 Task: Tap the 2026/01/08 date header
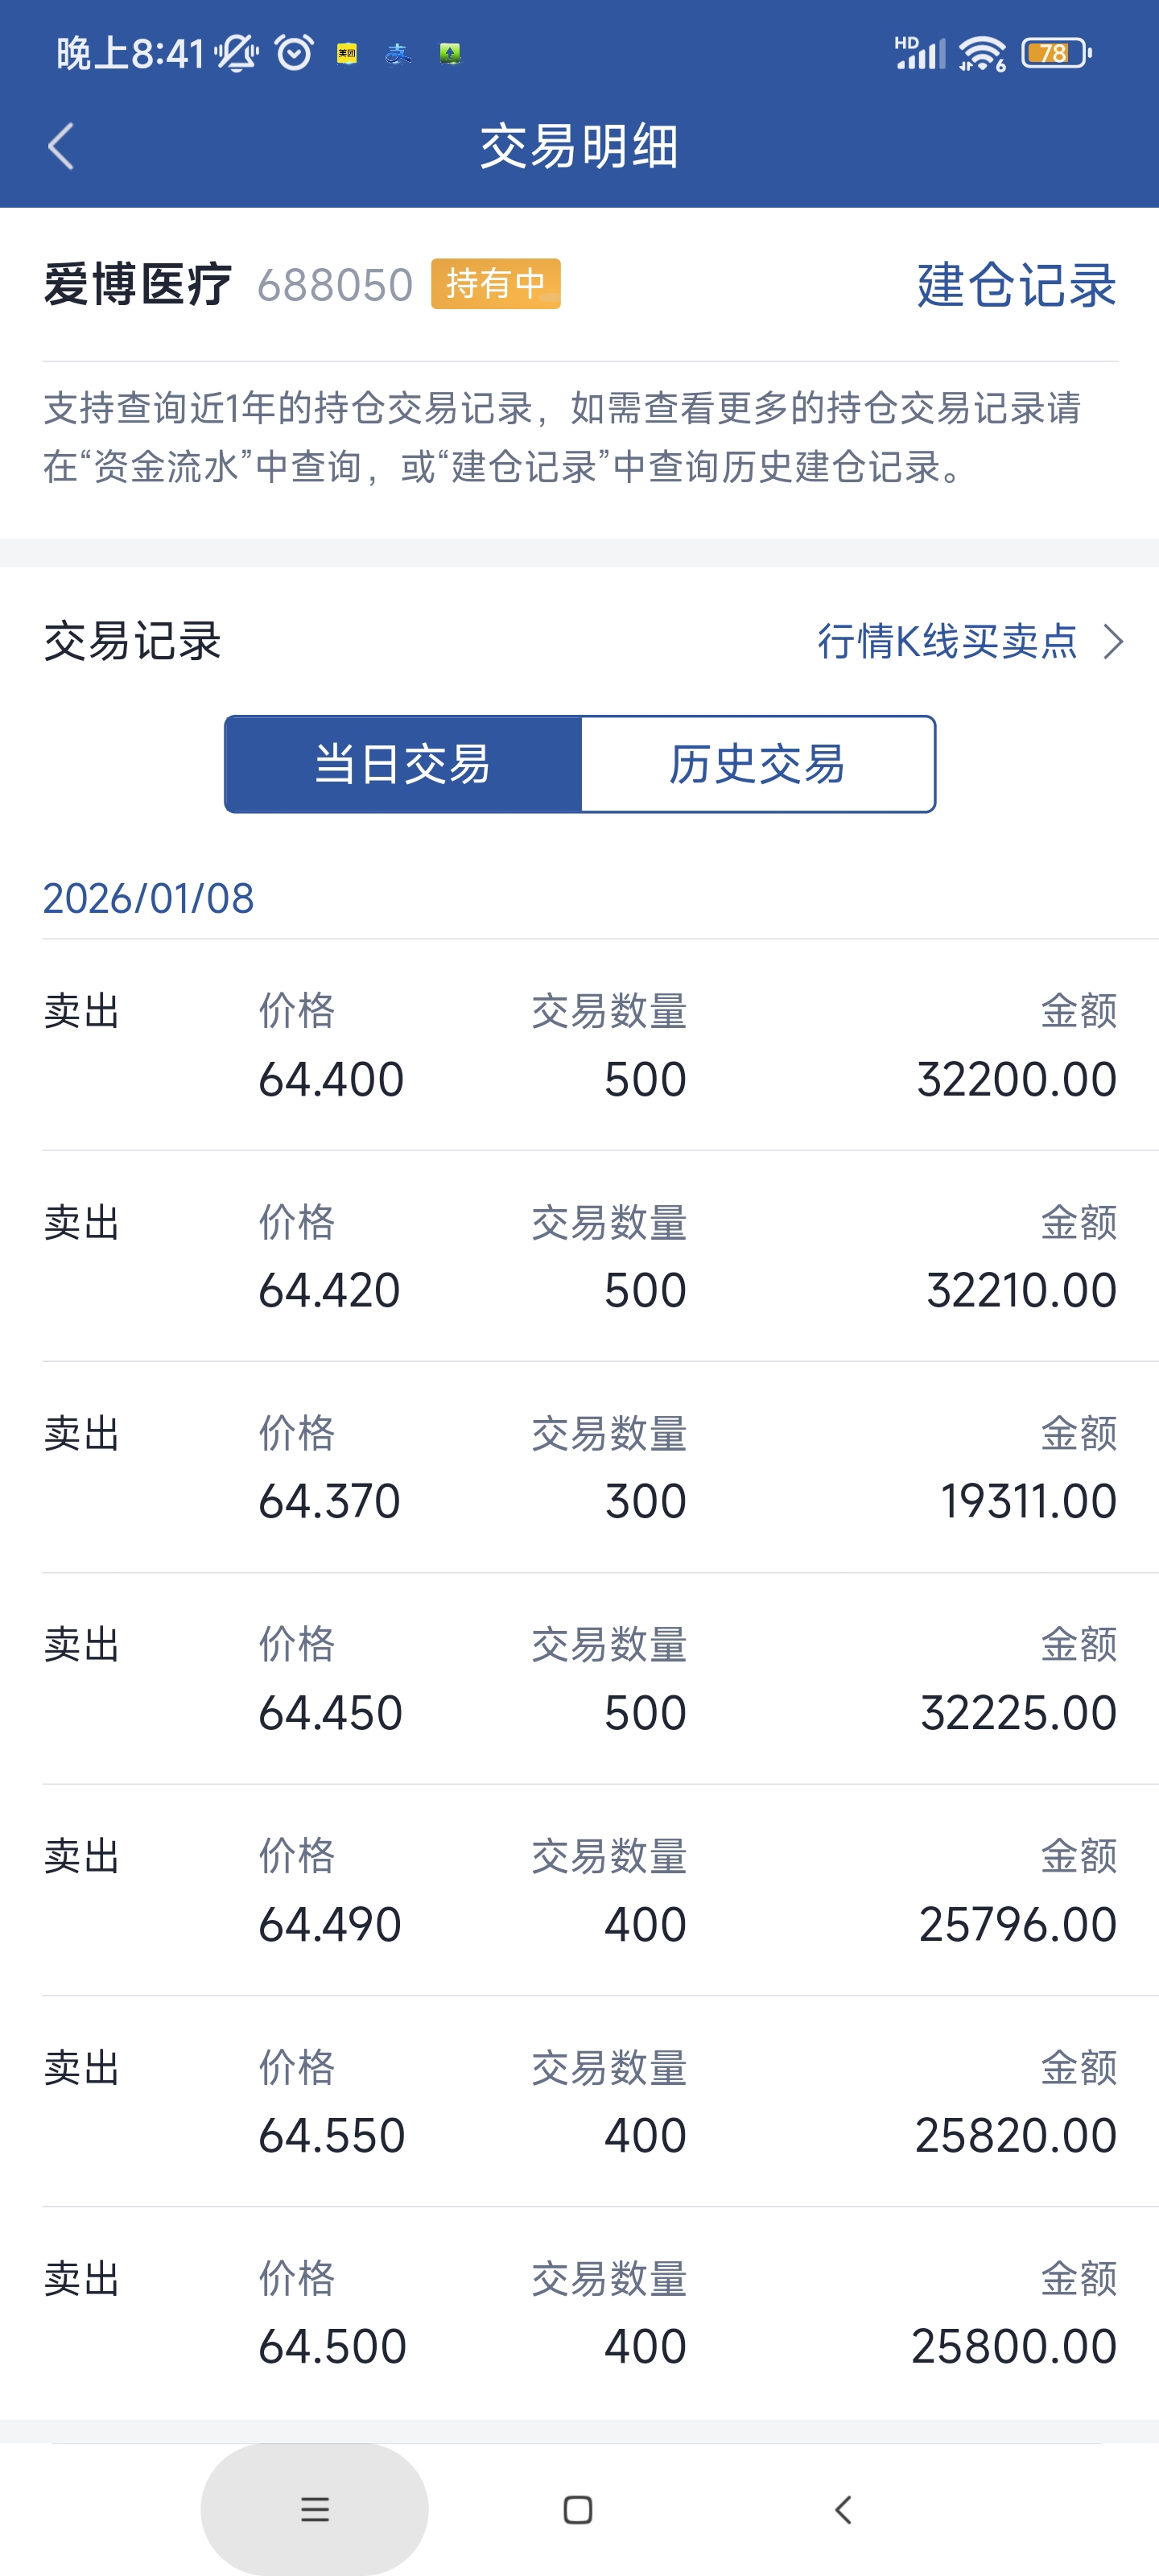(148, 898)
